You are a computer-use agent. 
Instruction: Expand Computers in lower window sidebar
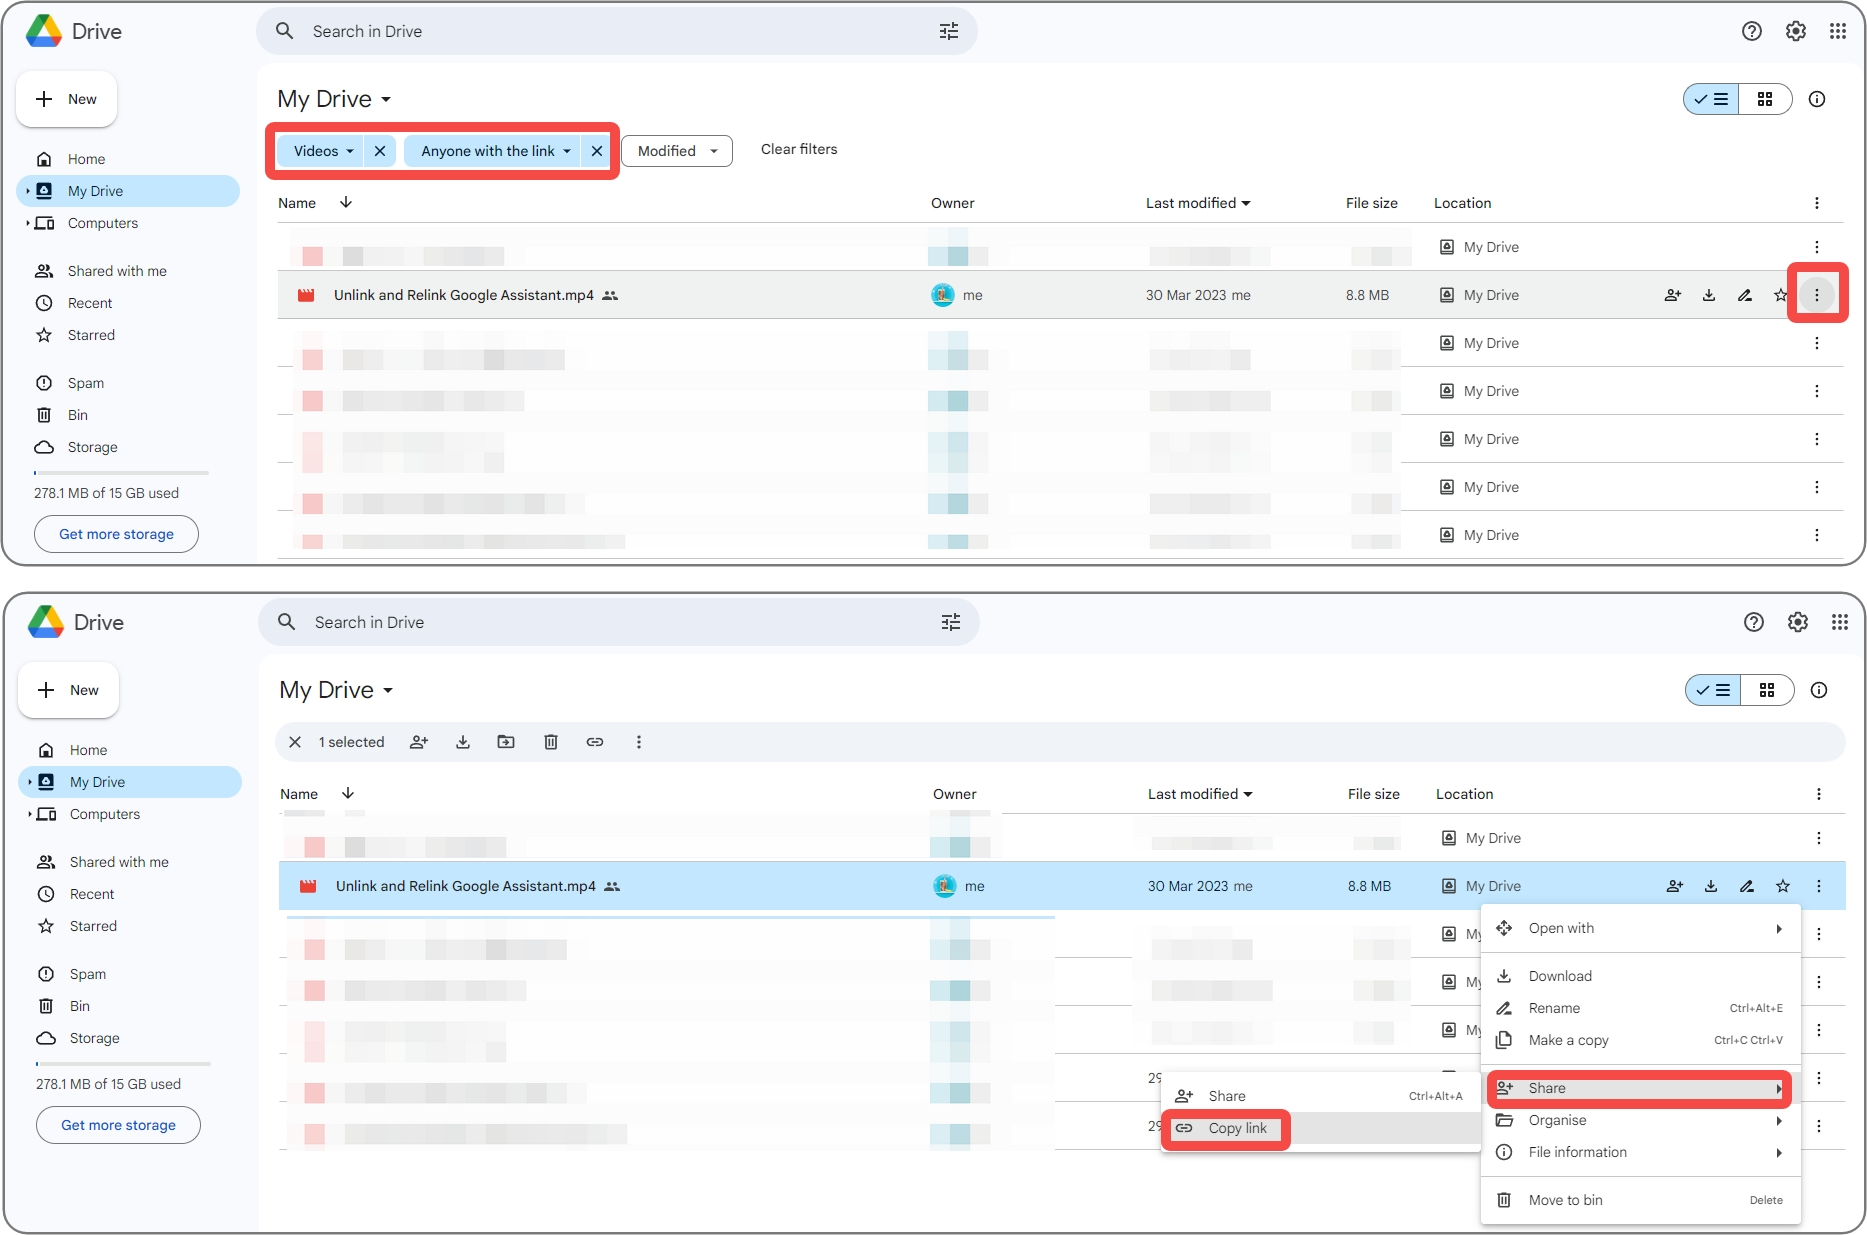(30, 814)
